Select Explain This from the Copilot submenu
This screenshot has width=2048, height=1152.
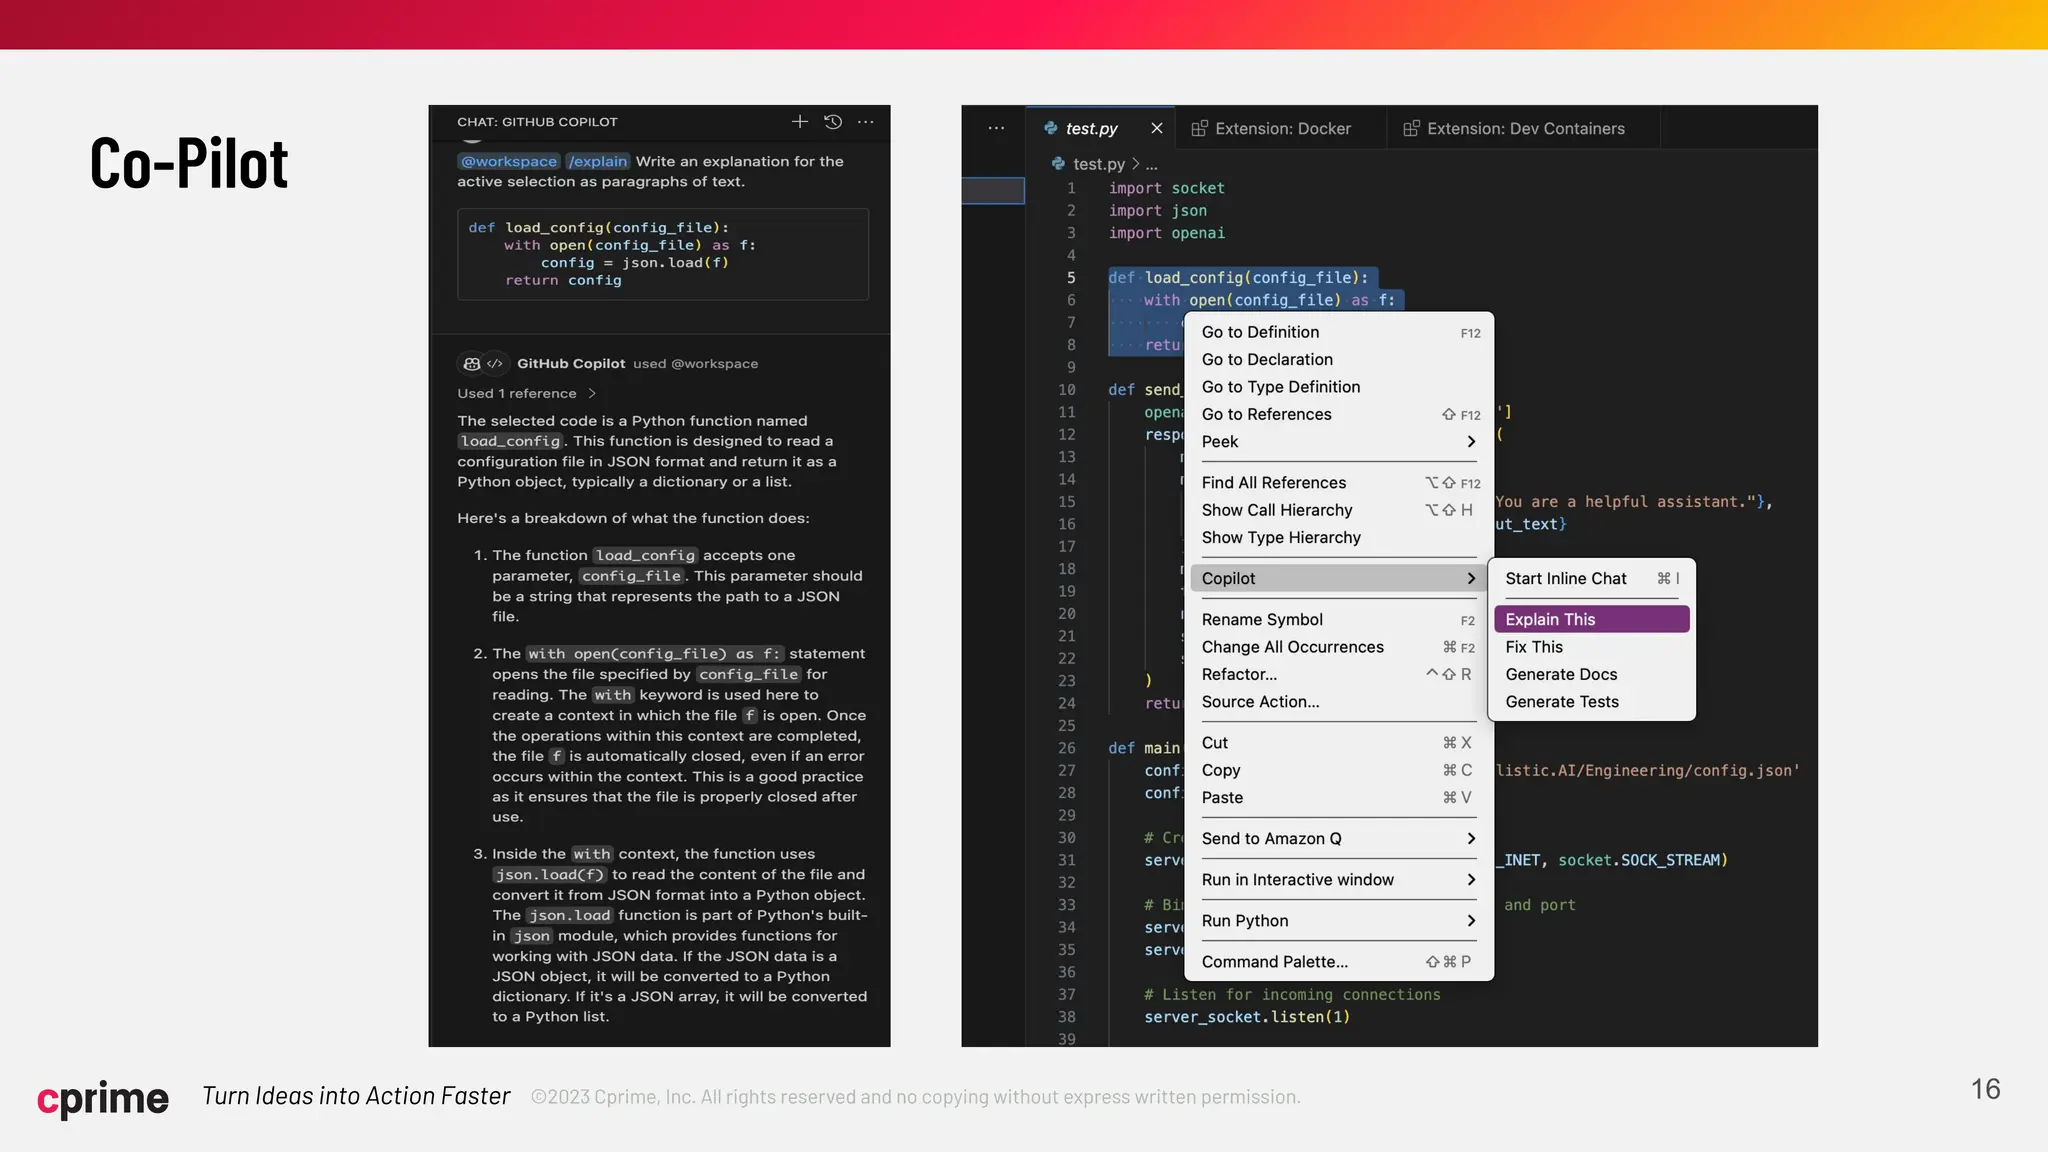pyautogui.click(x=1590, y=619)
